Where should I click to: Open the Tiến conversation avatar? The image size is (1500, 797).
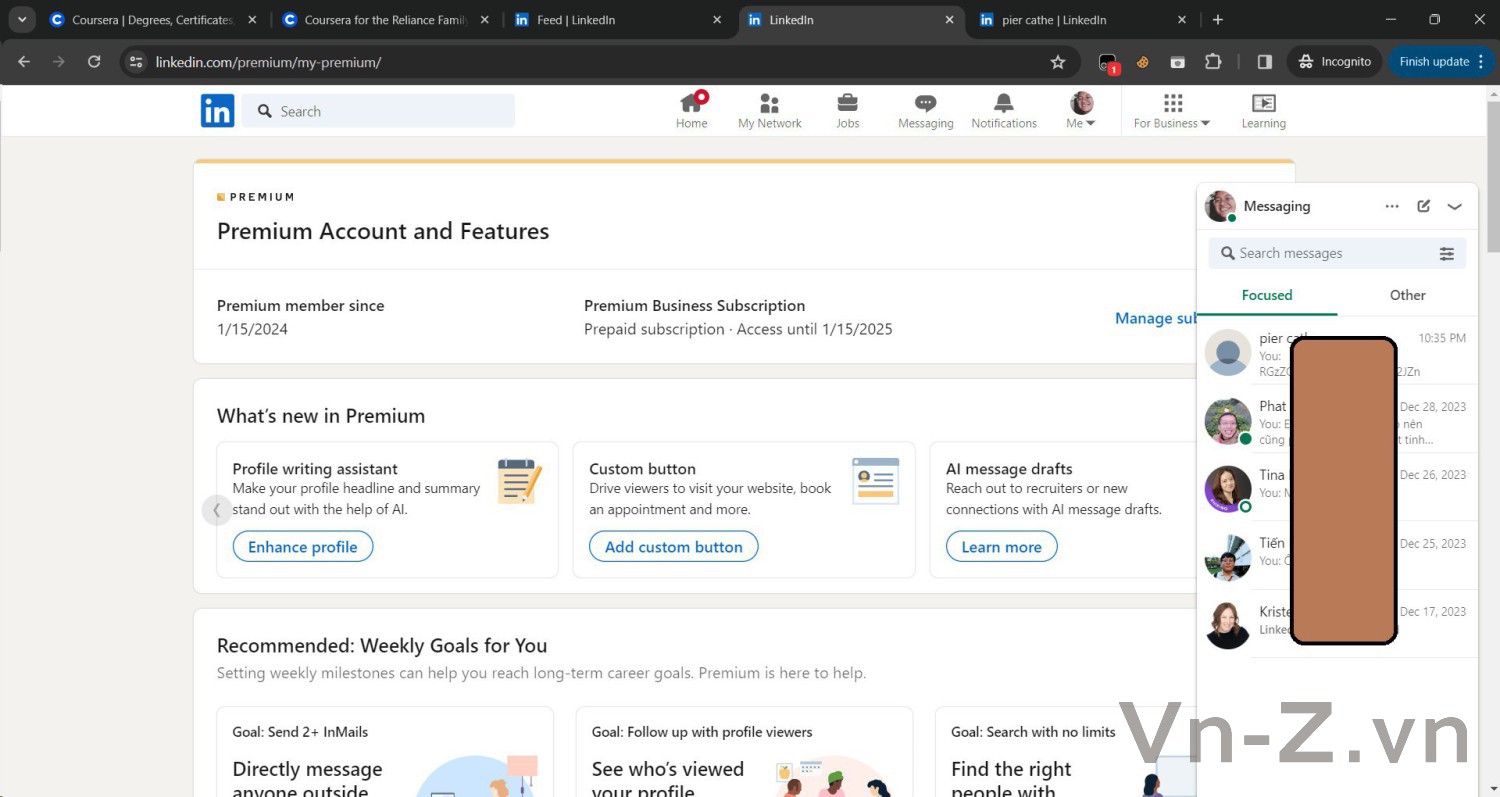(1228, 558)
